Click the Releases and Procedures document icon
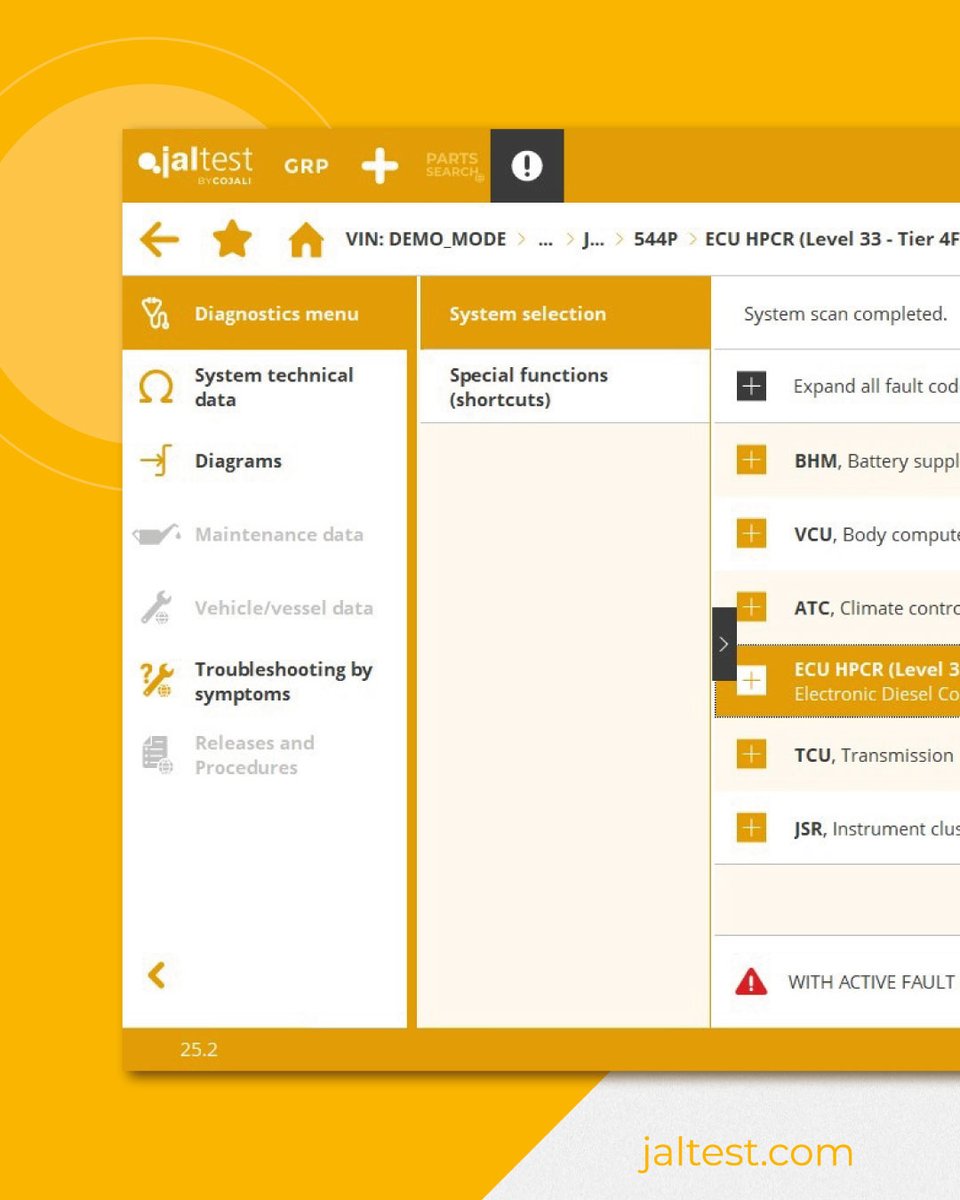This screenshot has height=1200, width=960. coord(156,756)
